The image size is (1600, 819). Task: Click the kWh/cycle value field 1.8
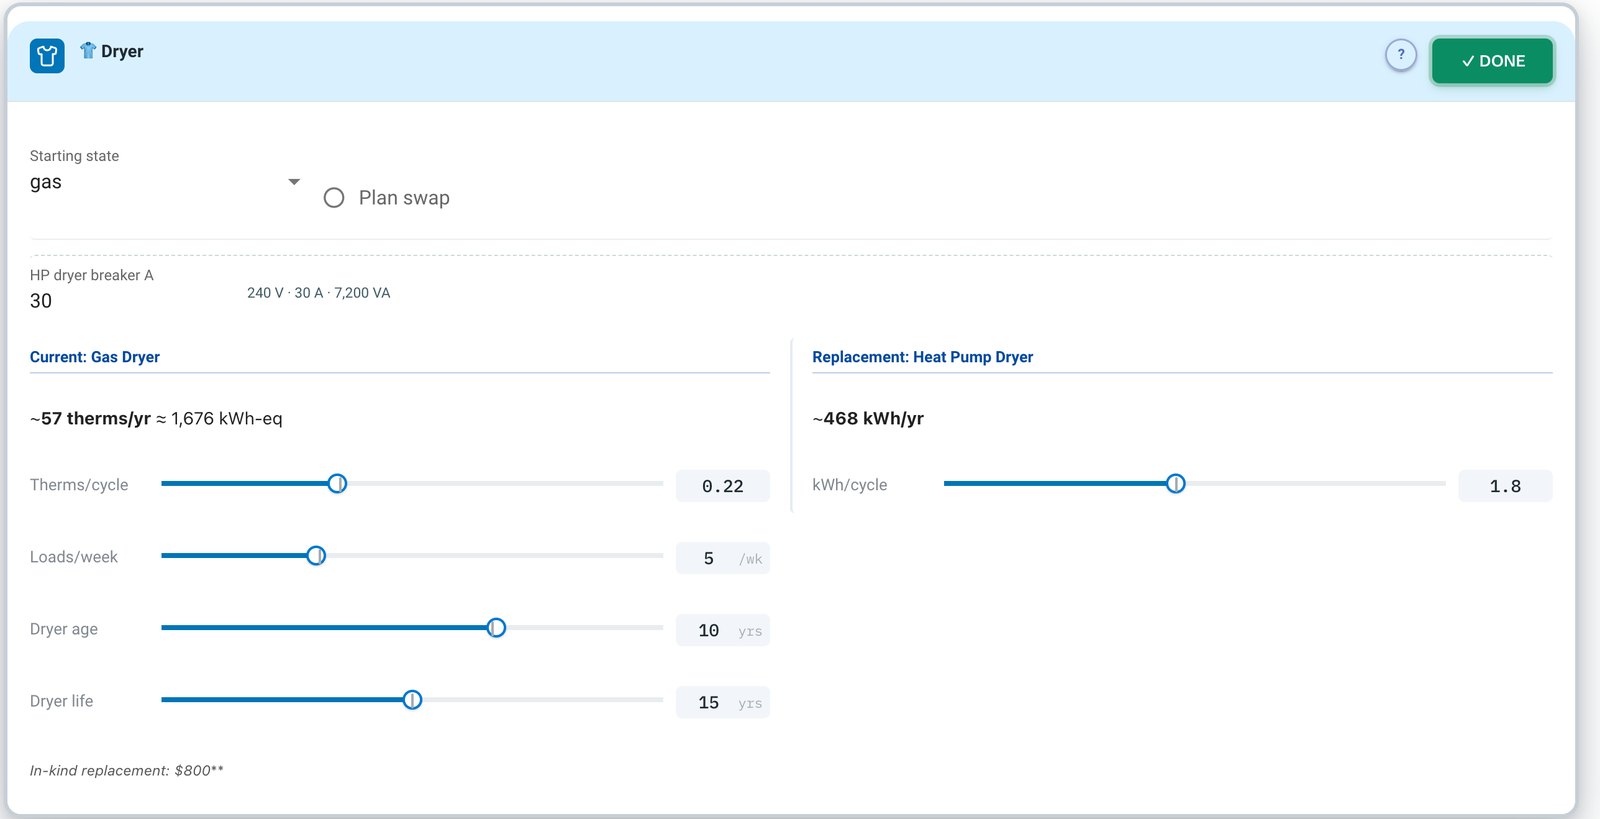pos(1505,486)
